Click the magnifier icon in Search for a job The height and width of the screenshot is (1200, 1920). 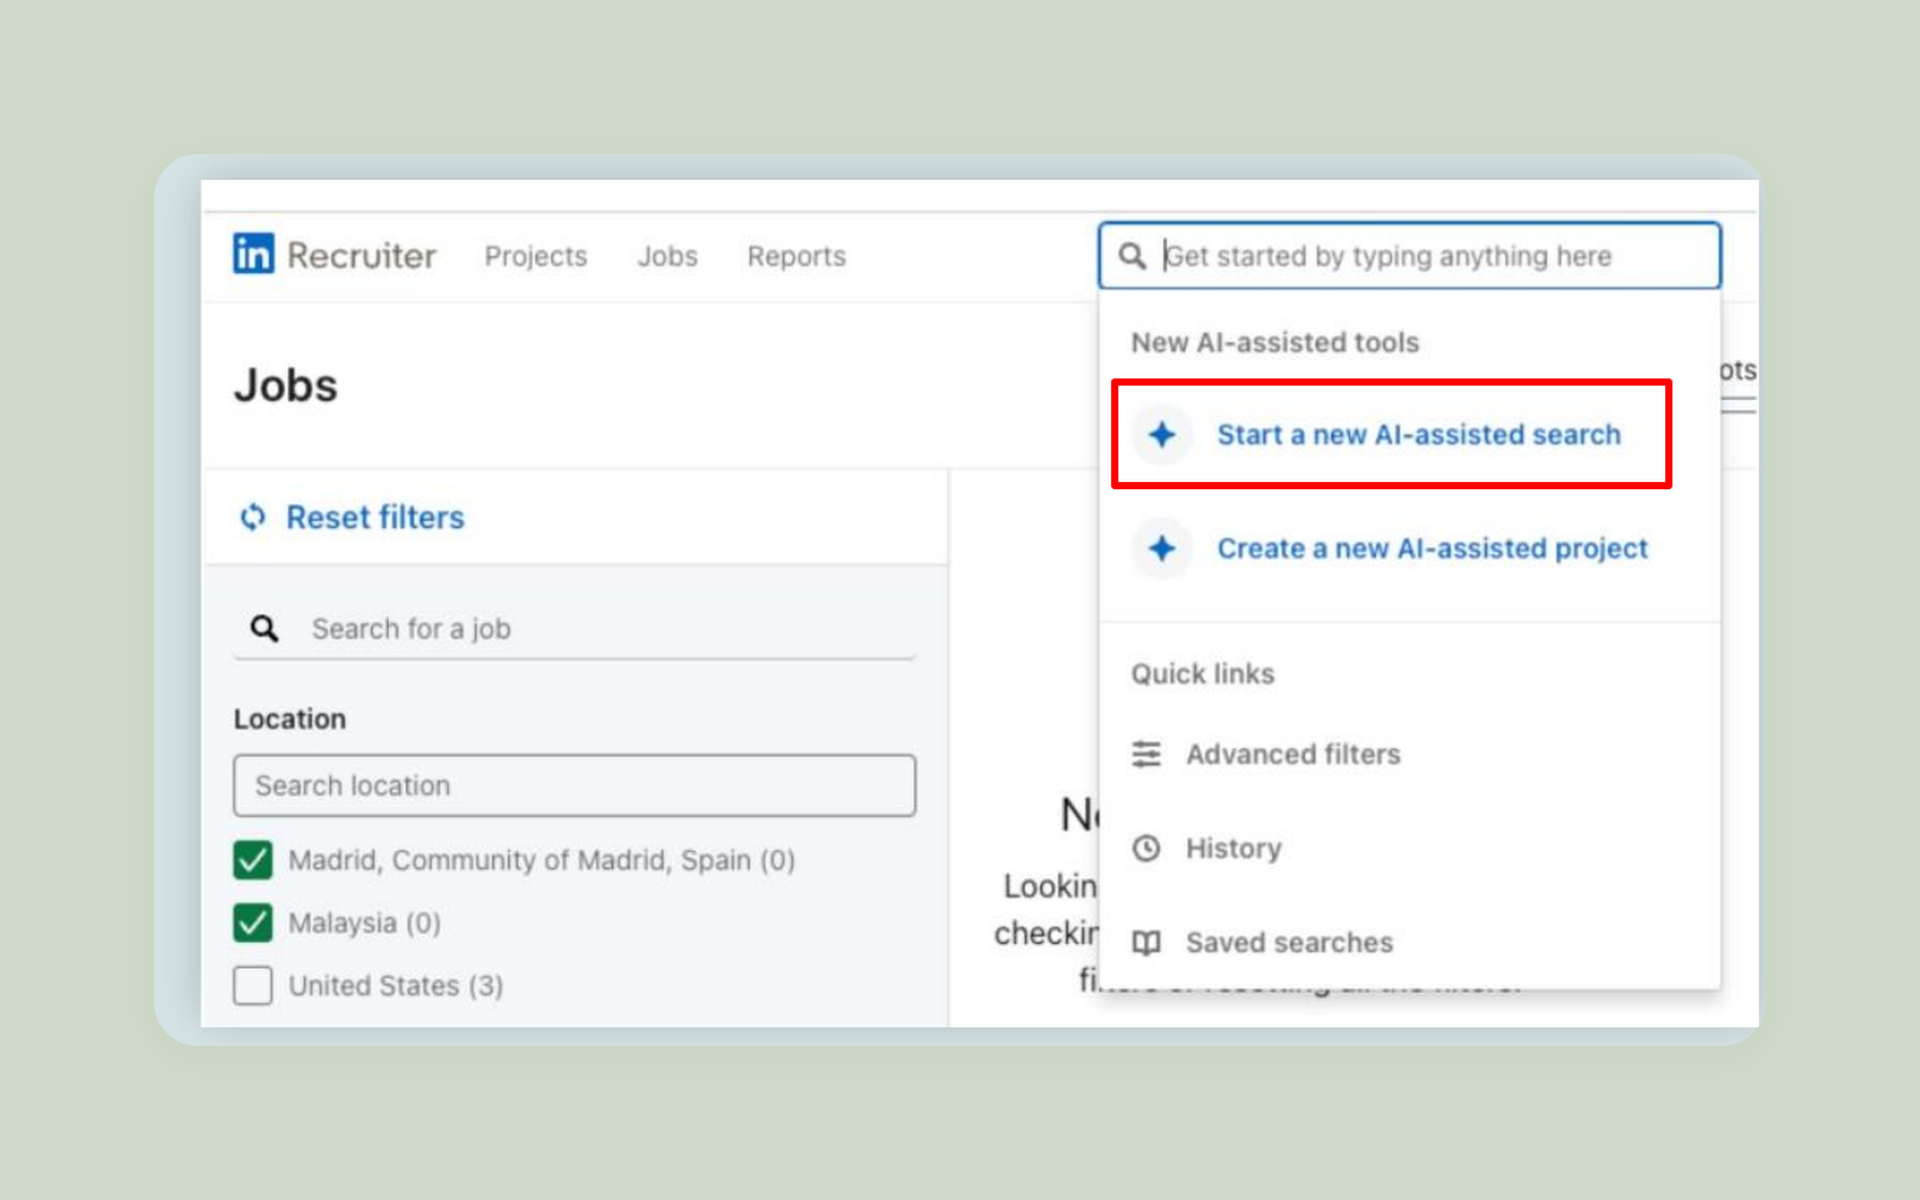pyautogui.click(x=264, y=628)
